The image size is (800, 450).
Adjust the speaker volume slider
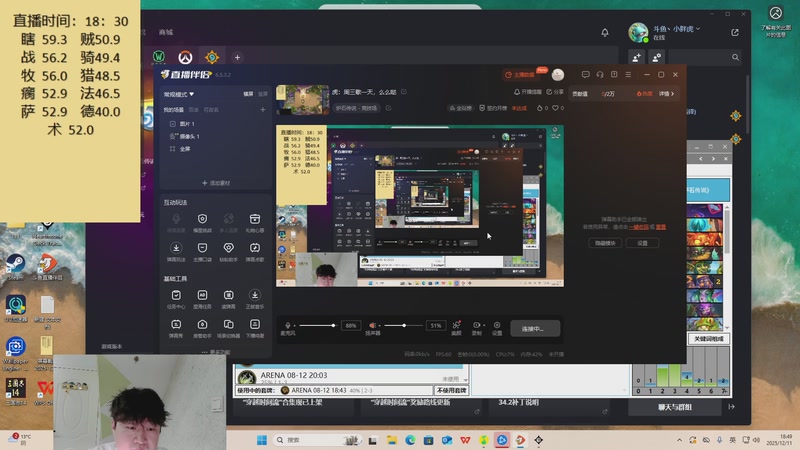coord(403,326)
